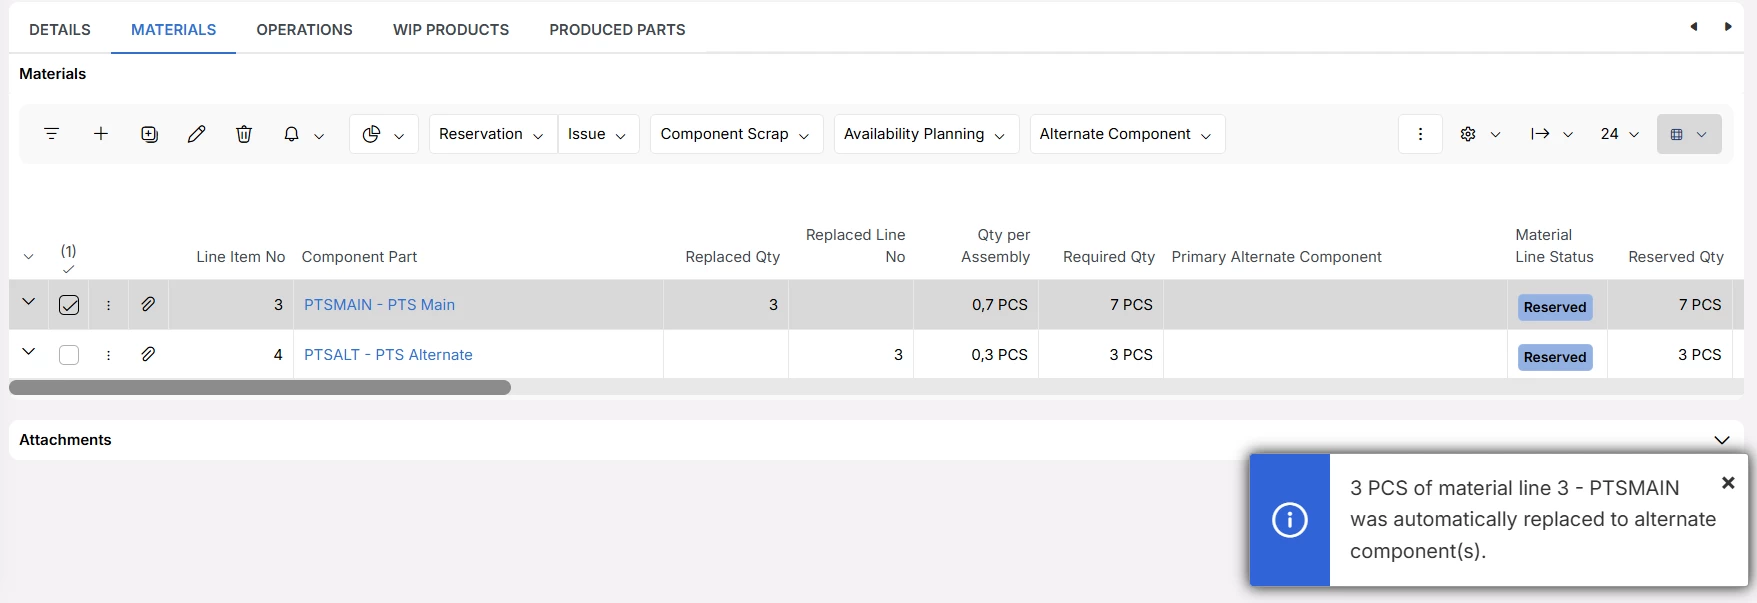This screenshot has height=603, width=1757.
Task: Click the bell notification icon
Action: coord(291,134)
